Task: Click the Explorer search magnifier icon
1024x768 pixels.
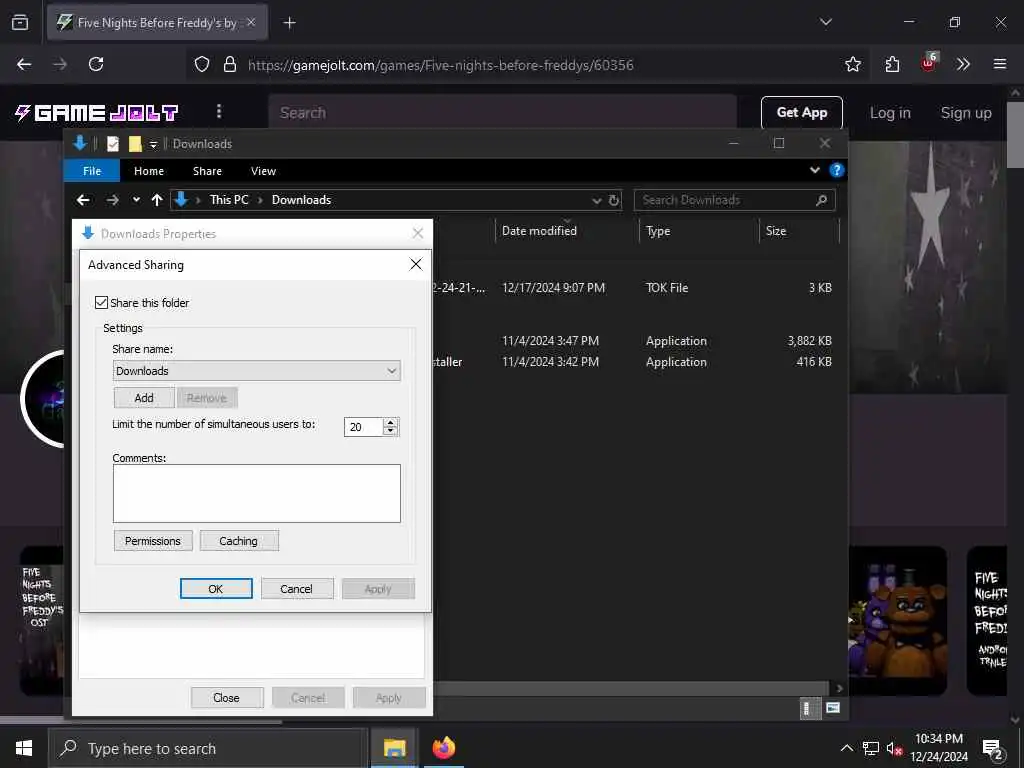Action: pyautogui.click(x=822, y=200)
